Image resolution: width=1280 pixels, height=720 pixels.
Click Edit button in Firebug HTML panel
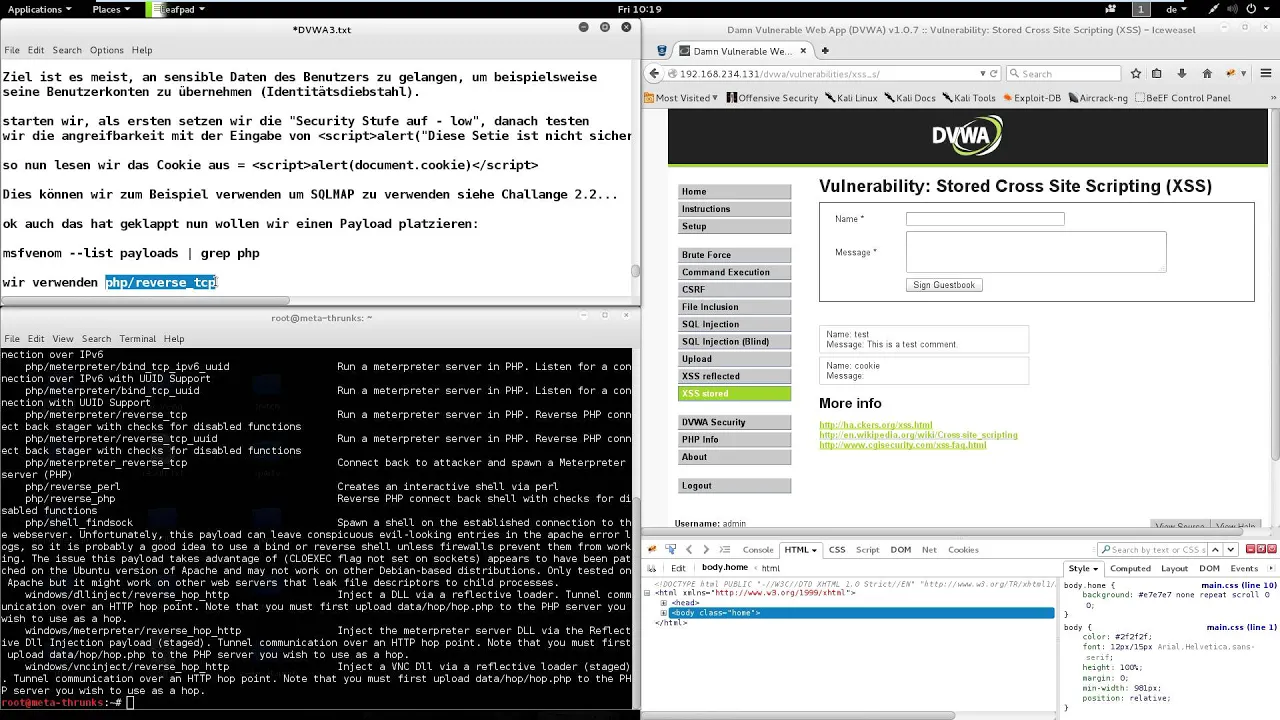coord(678,568)
